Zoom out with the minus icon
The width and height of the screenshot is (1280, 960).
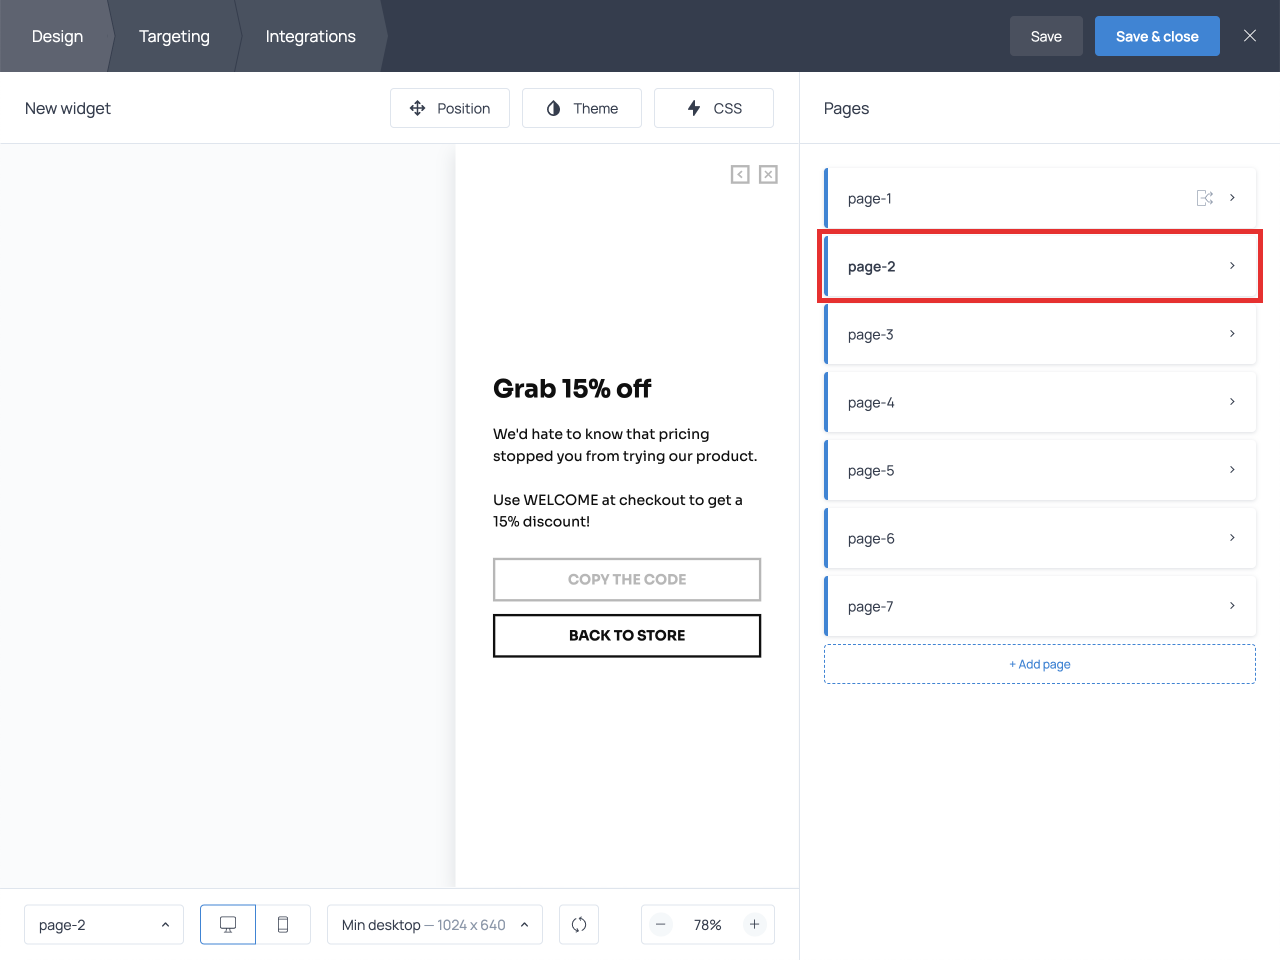pyautogui.click(x=661, y=925)
